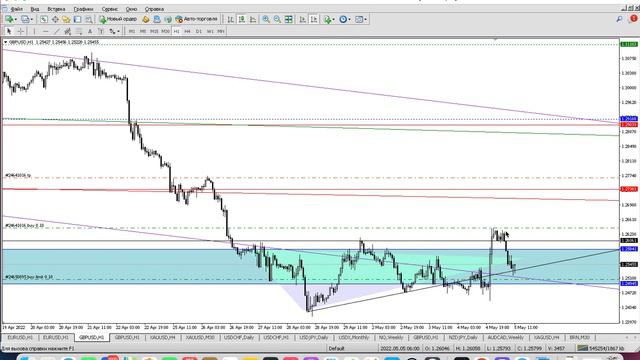The width and height of the screenshot is (640, 360).
Task: Select the Crosshair tool
Action: [x=20, y=31]
